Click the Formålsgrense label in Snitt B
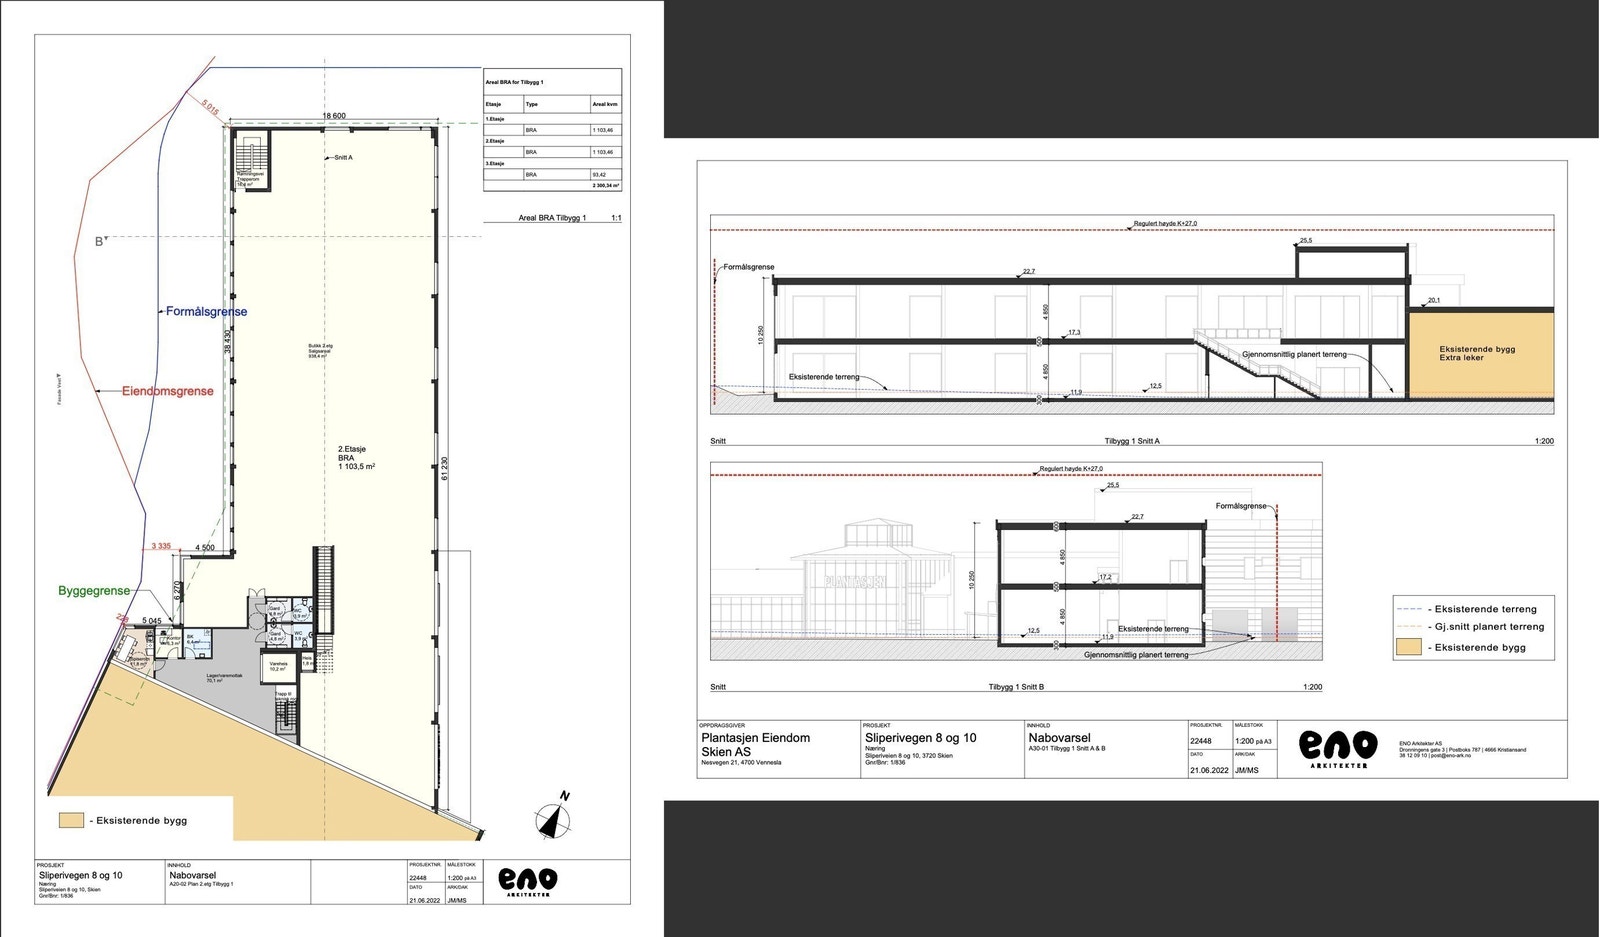The image size is (1600, 937). (x=1241, y=506)
